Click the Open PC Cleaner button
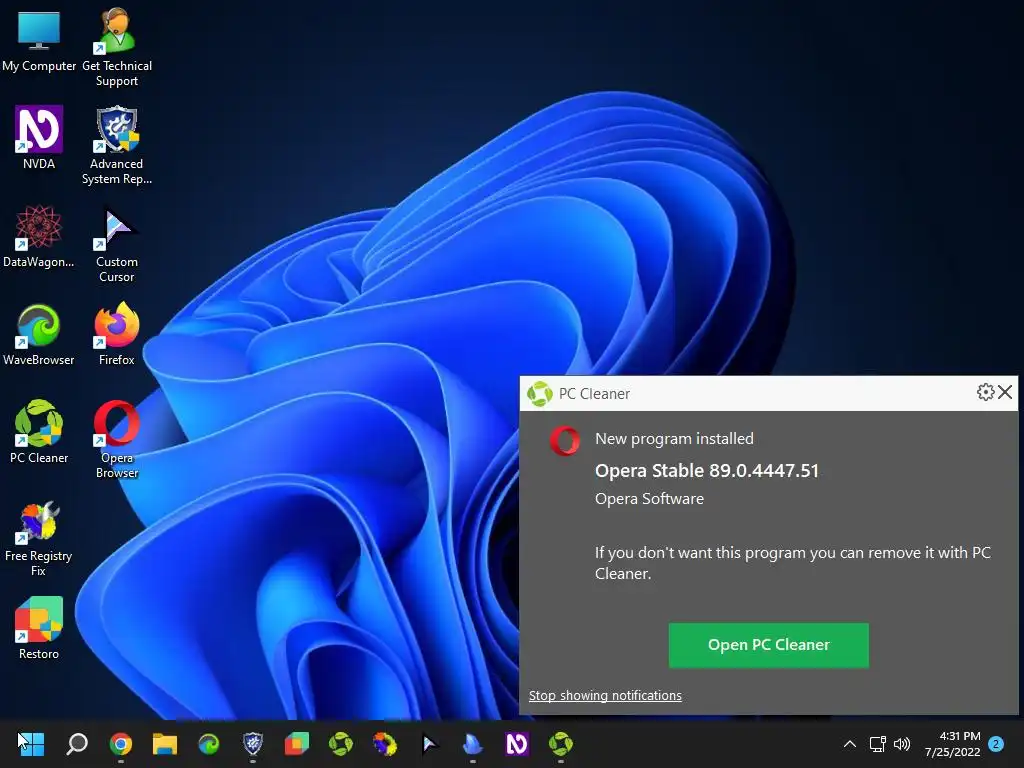The height and width of the screenshot is (768, 1024). coord(769,645)
